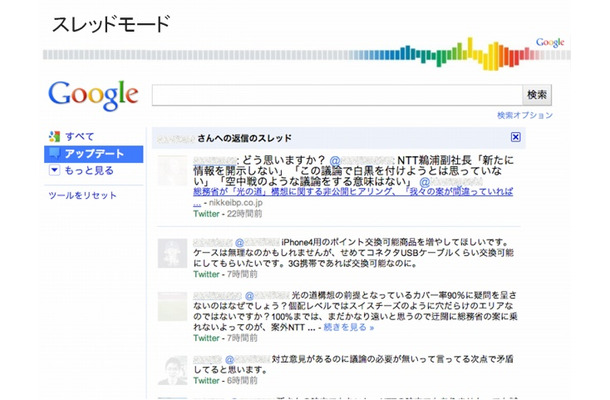The height and width of the screenshot is (400, 610).
Task: Select アップデート in the sidebar
Action: (94, 154)
